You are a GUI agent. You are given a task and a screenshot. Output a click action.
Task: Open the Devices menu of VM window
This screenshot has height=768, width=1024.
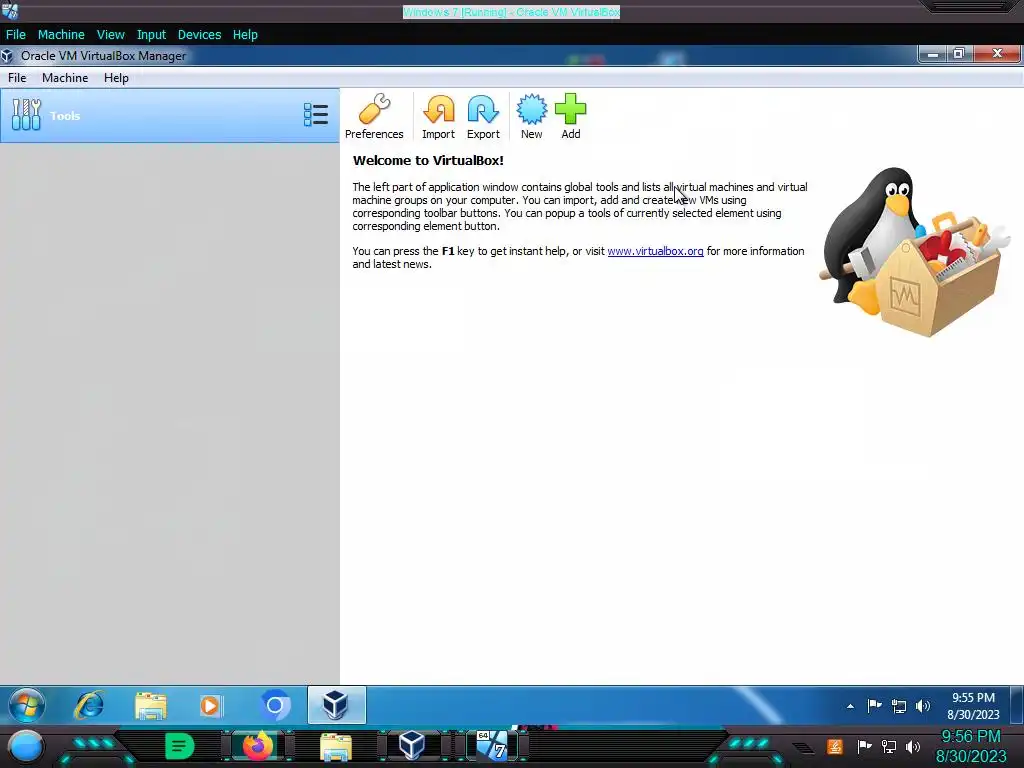199,35
